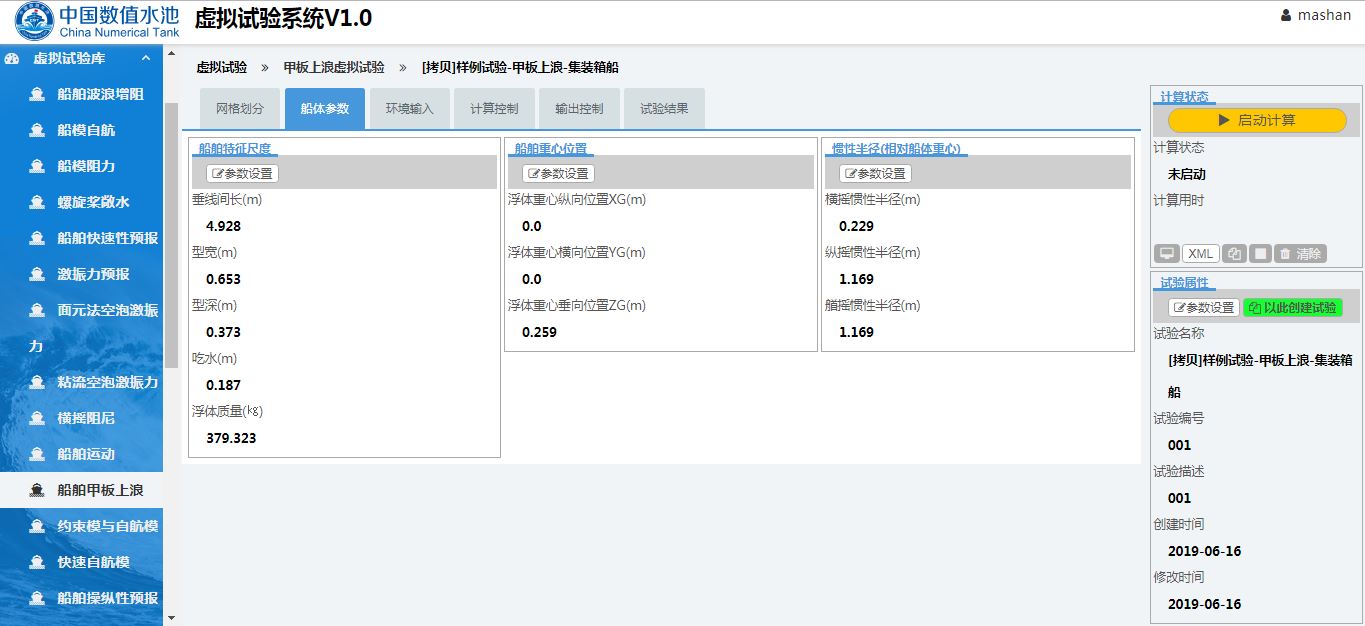1365x626 pixels.
Task: Click 甲板上浪虚拟试验 breadcrumb link
Action: [334, 67]
